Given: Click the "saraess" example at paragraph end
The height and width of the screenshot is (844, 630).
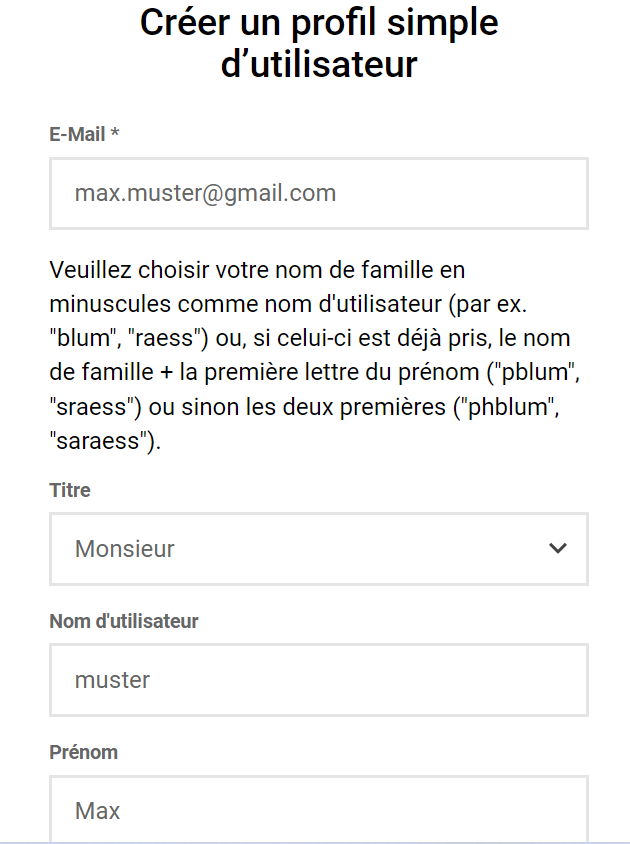Looking at the screenshot, I should coord(102,441).
